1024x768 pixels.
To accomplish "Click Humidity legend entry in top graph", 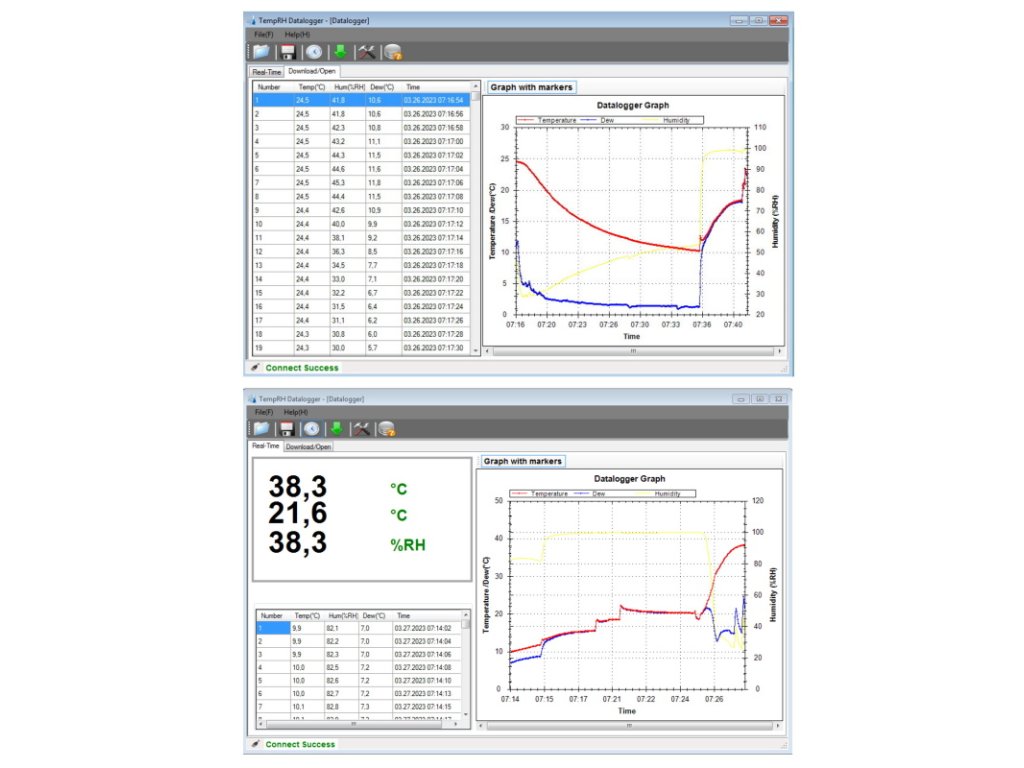I will 667,120.
